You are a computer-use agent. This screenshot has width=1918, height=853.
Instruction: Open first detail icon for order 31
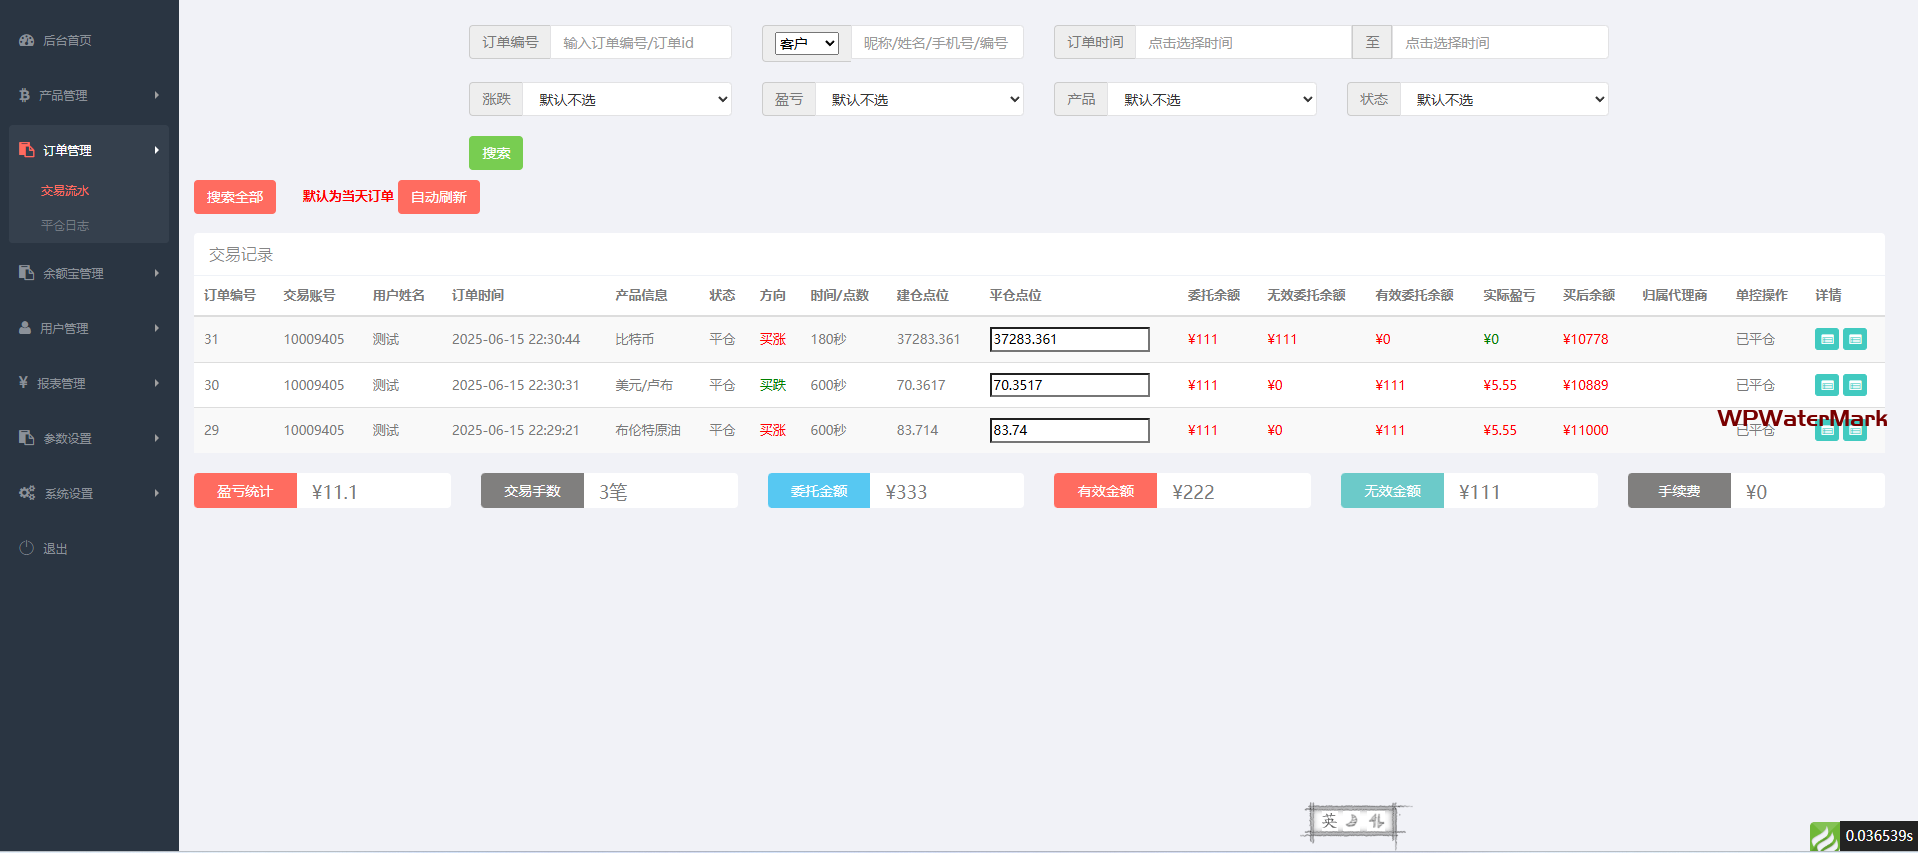(x=1826, y=340)
